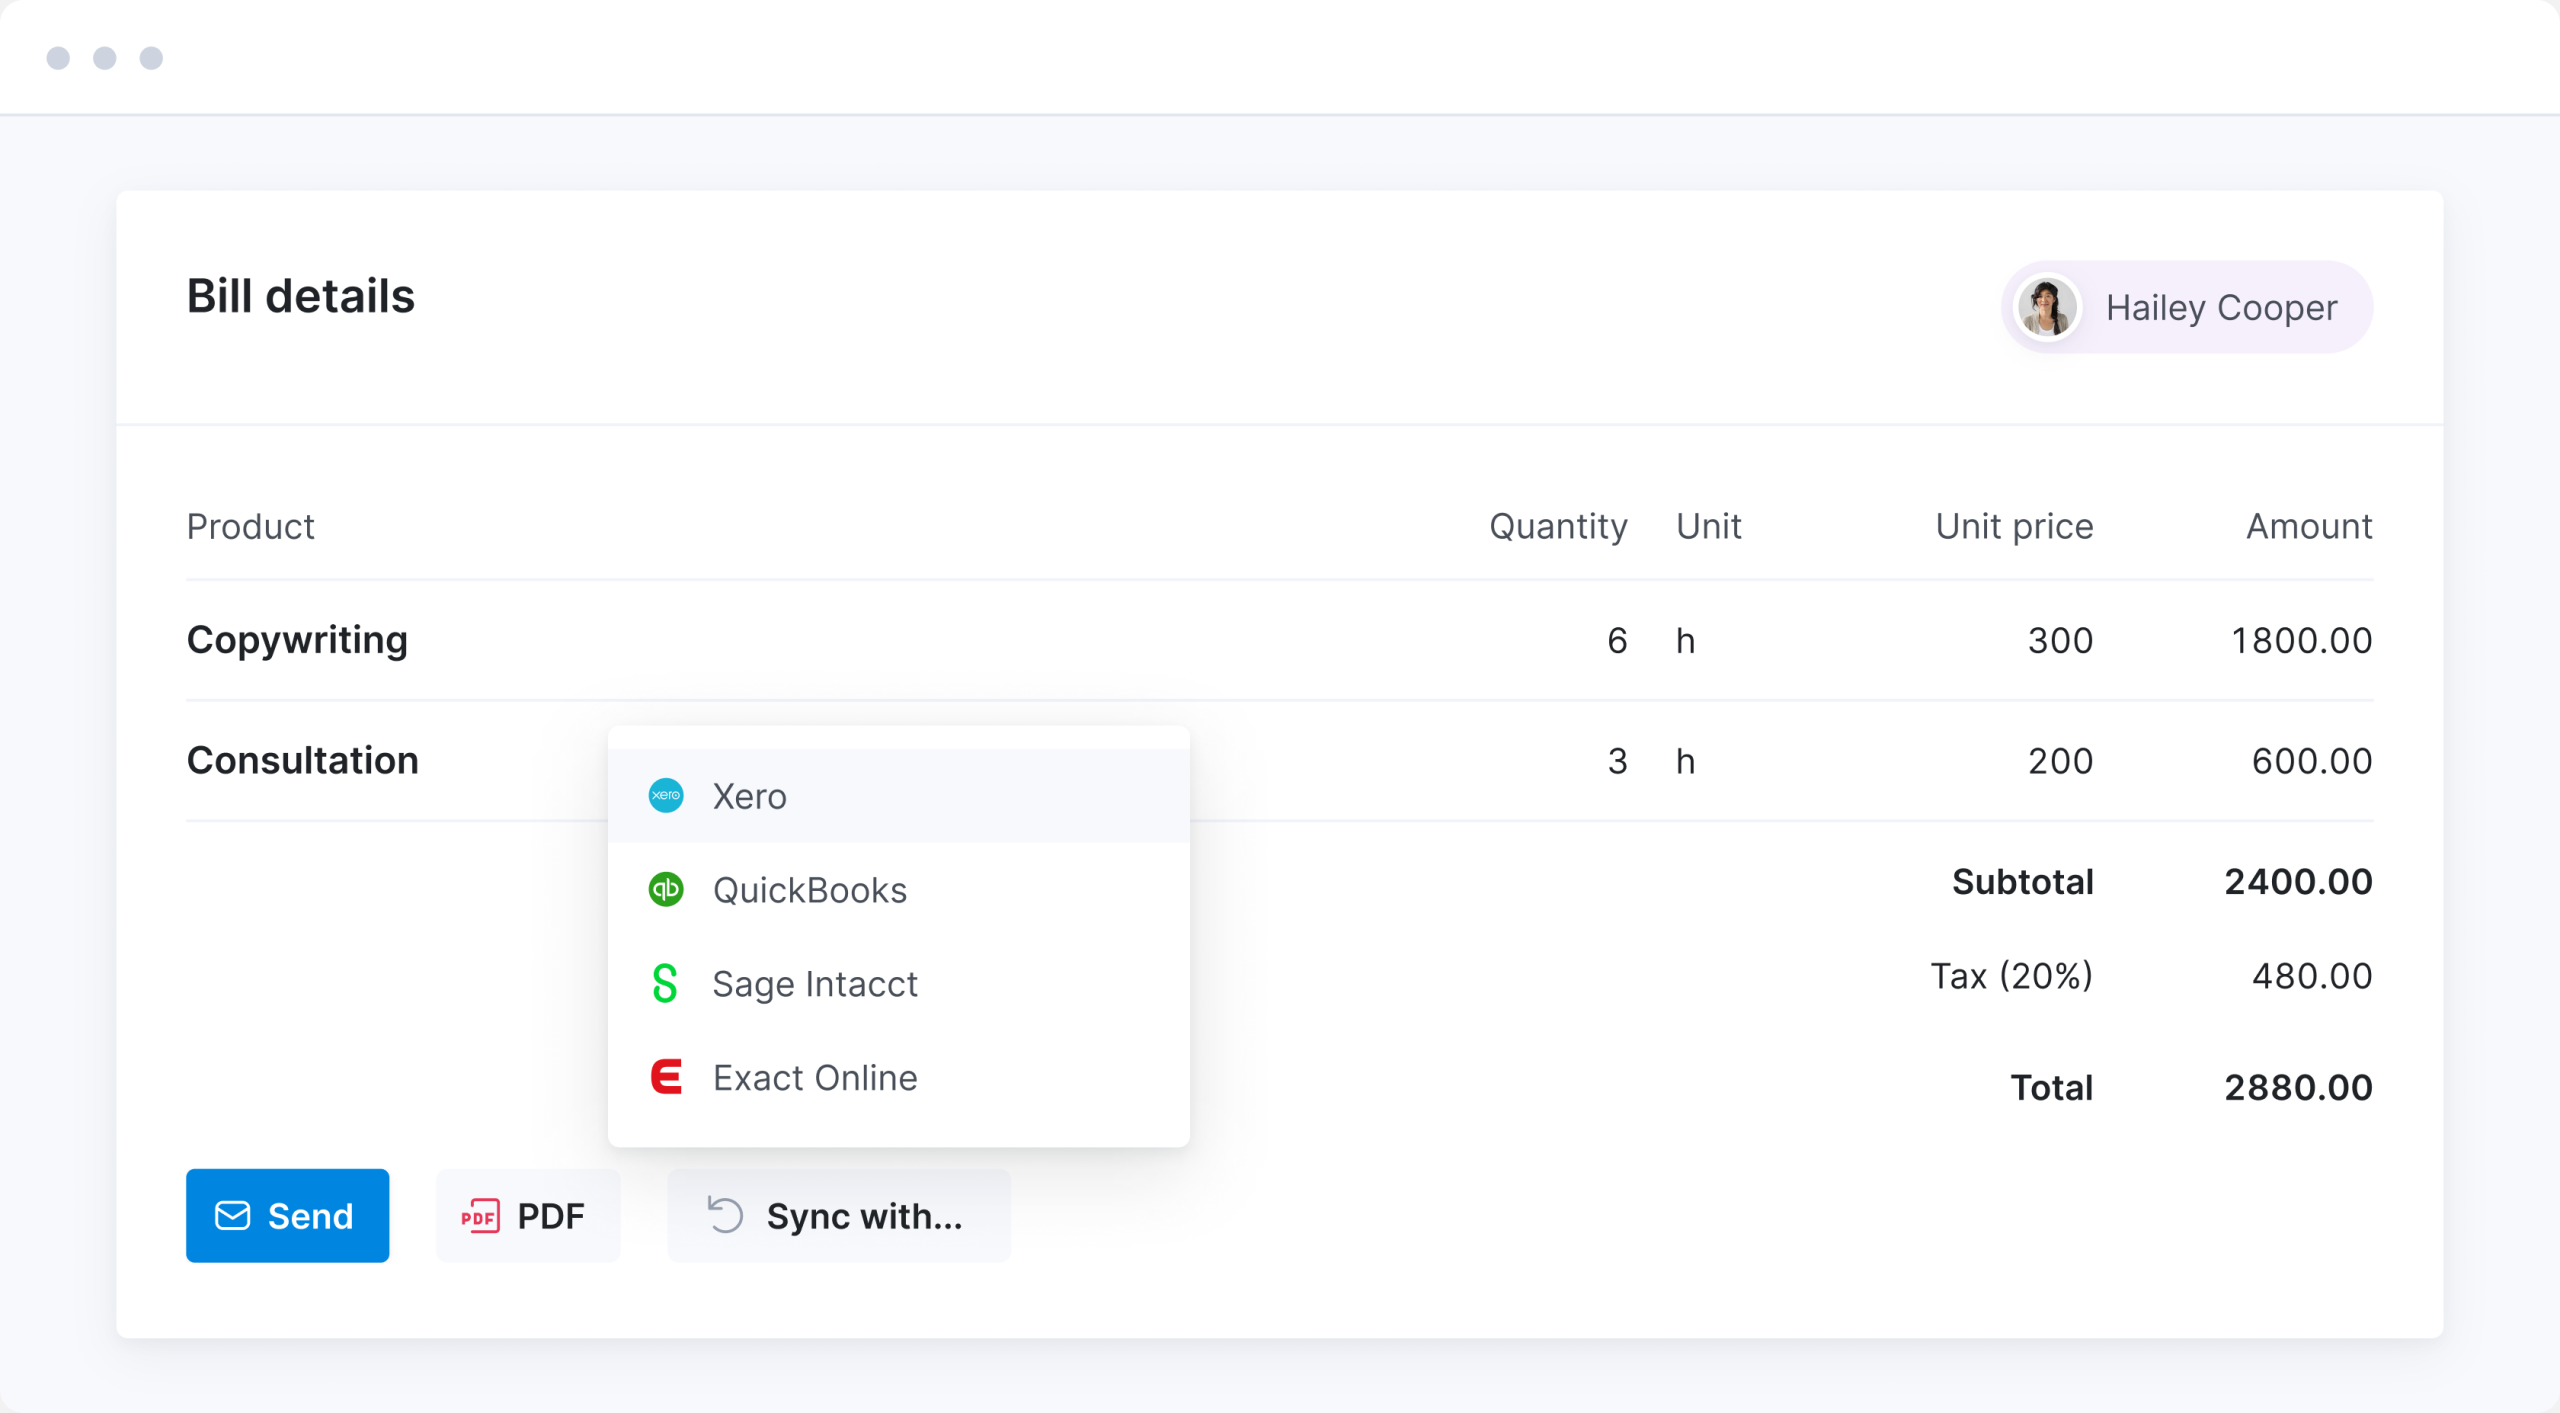2560x1413 pixels.
Task: Open the Hailey Cooper user chip
Action: [x=2187, y=307]
